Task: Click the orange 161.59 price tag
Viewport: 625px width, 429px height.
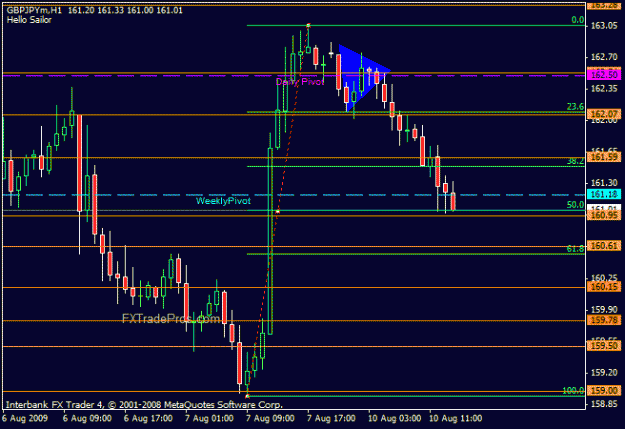Action: (604, 157)
